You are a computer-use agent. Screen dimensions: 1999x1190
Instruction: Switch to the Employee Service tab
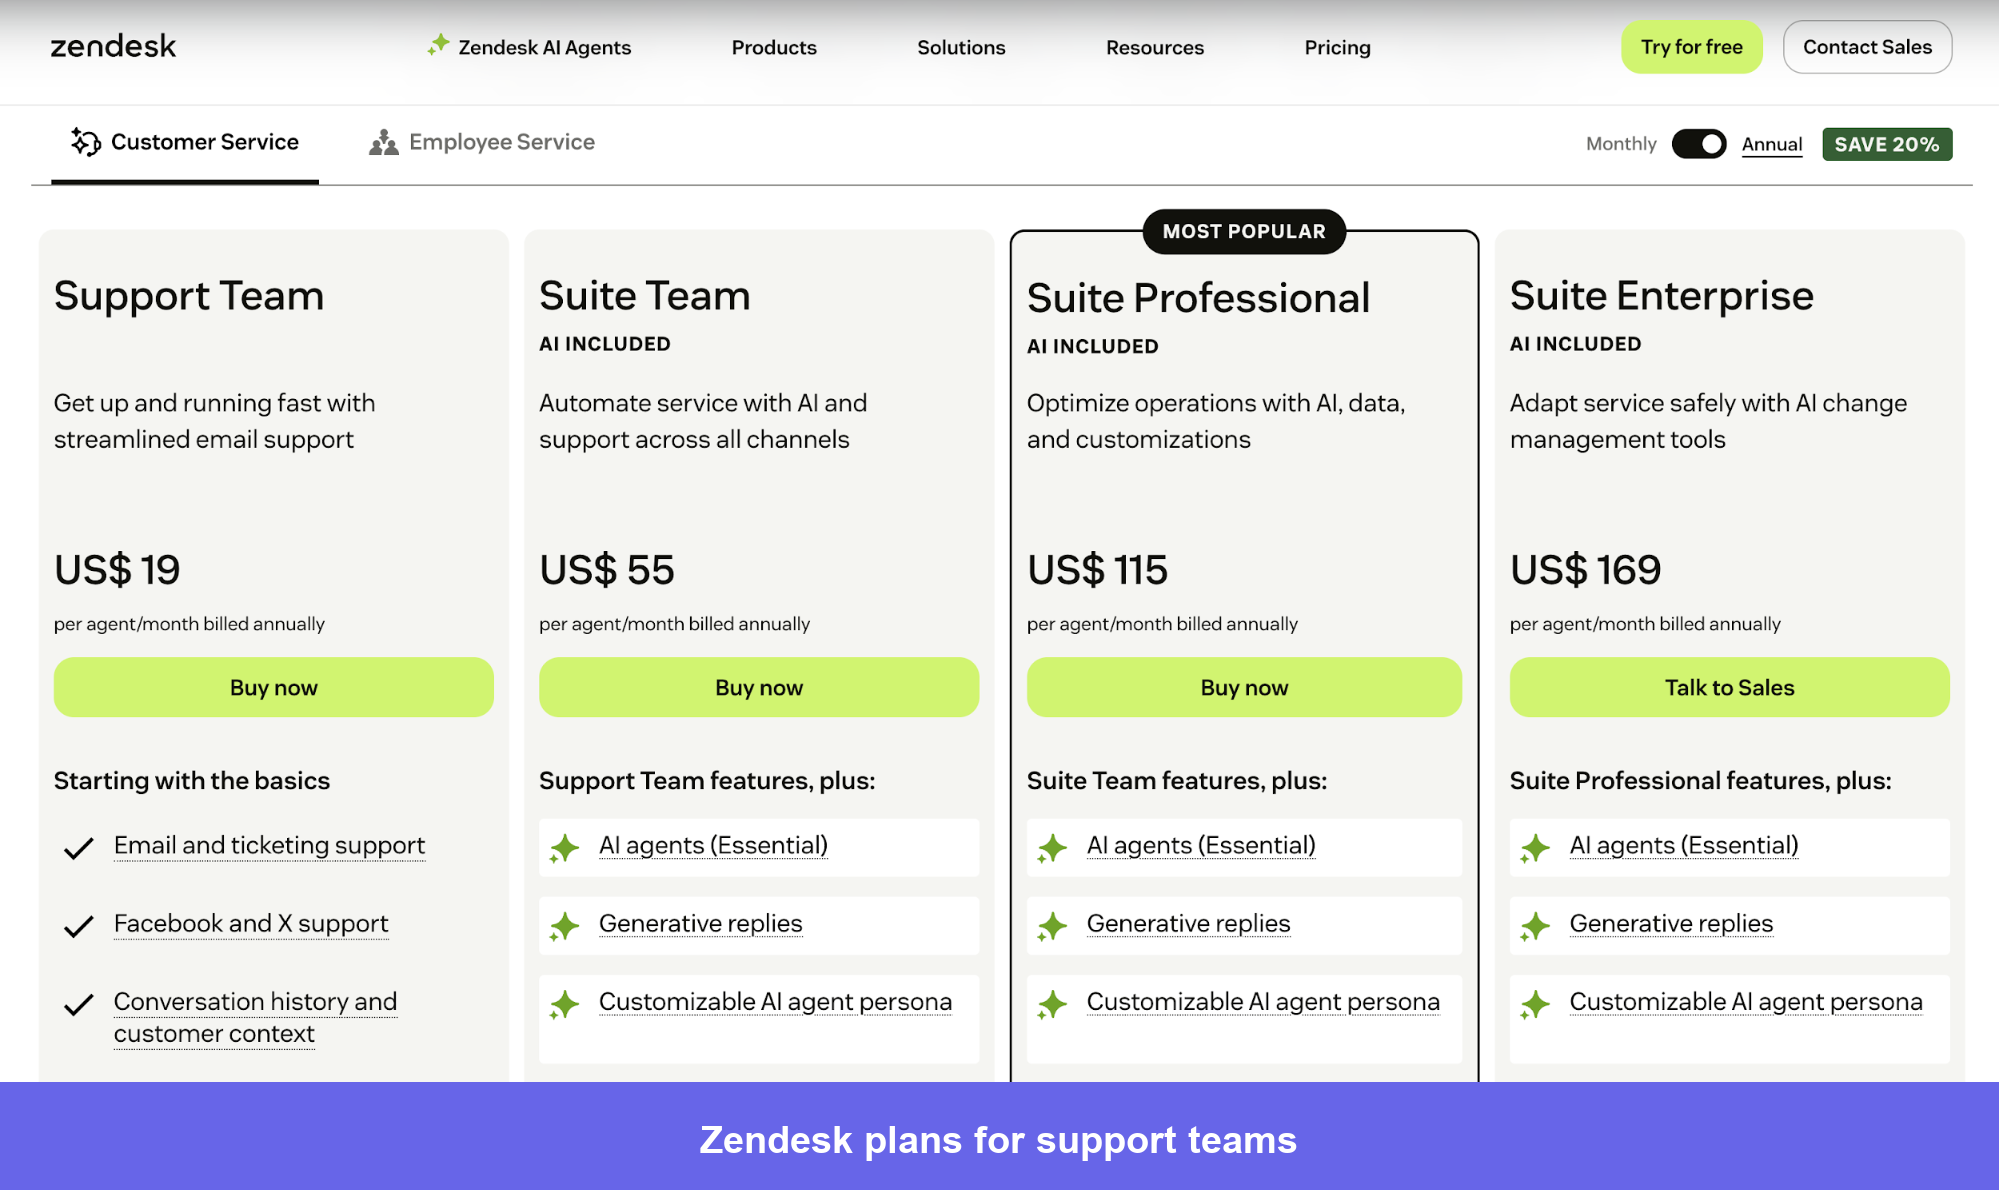[502, 142]
